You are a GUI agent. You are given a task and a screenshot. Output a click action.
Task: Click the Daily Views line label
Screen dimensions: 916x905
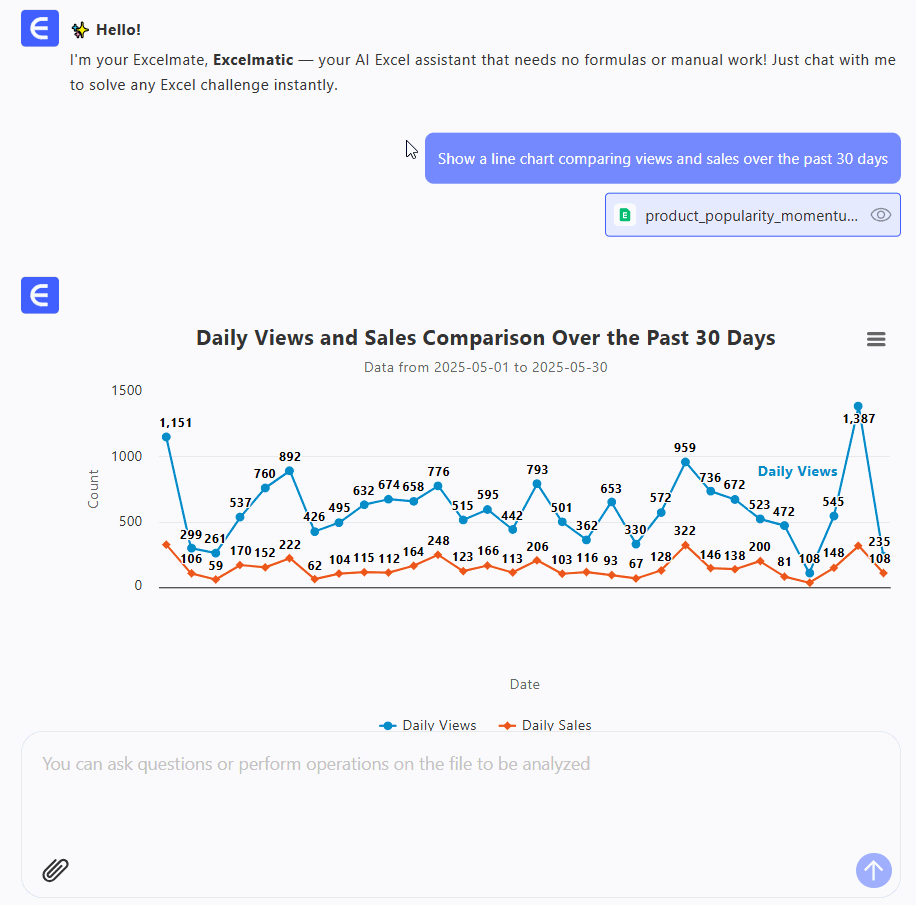[797, 471]
